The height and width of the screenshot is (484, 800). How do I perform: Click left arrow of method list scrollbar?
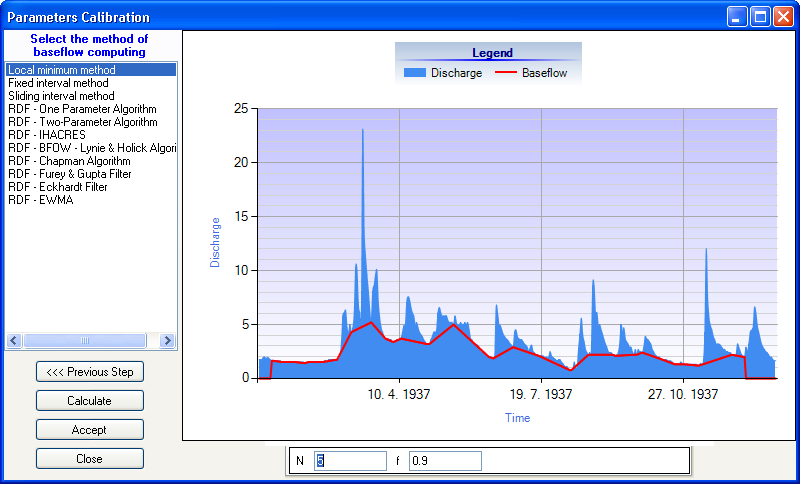coord(14,341)
